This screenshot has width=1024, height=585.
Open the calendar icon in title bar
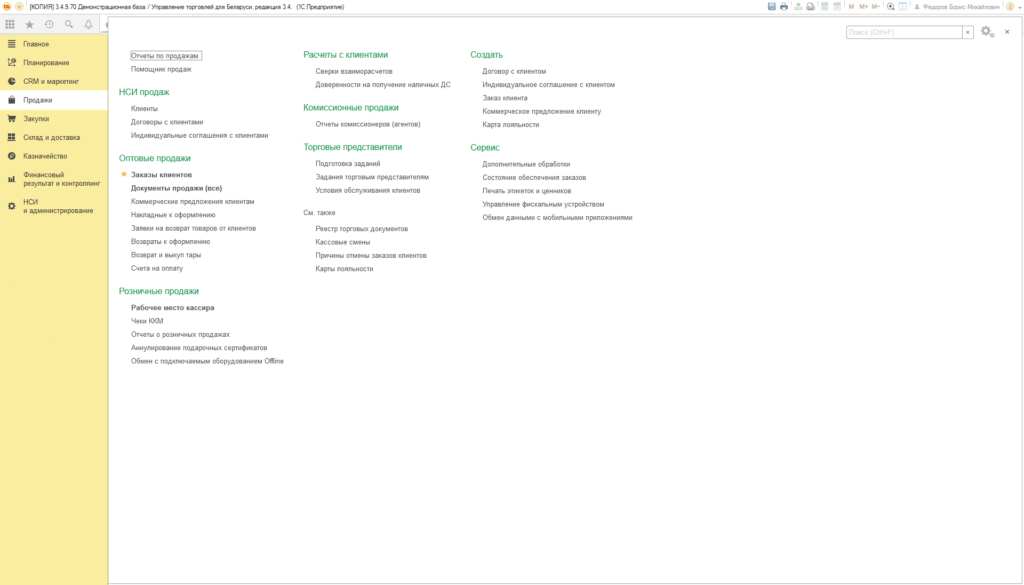pos(837,7)
